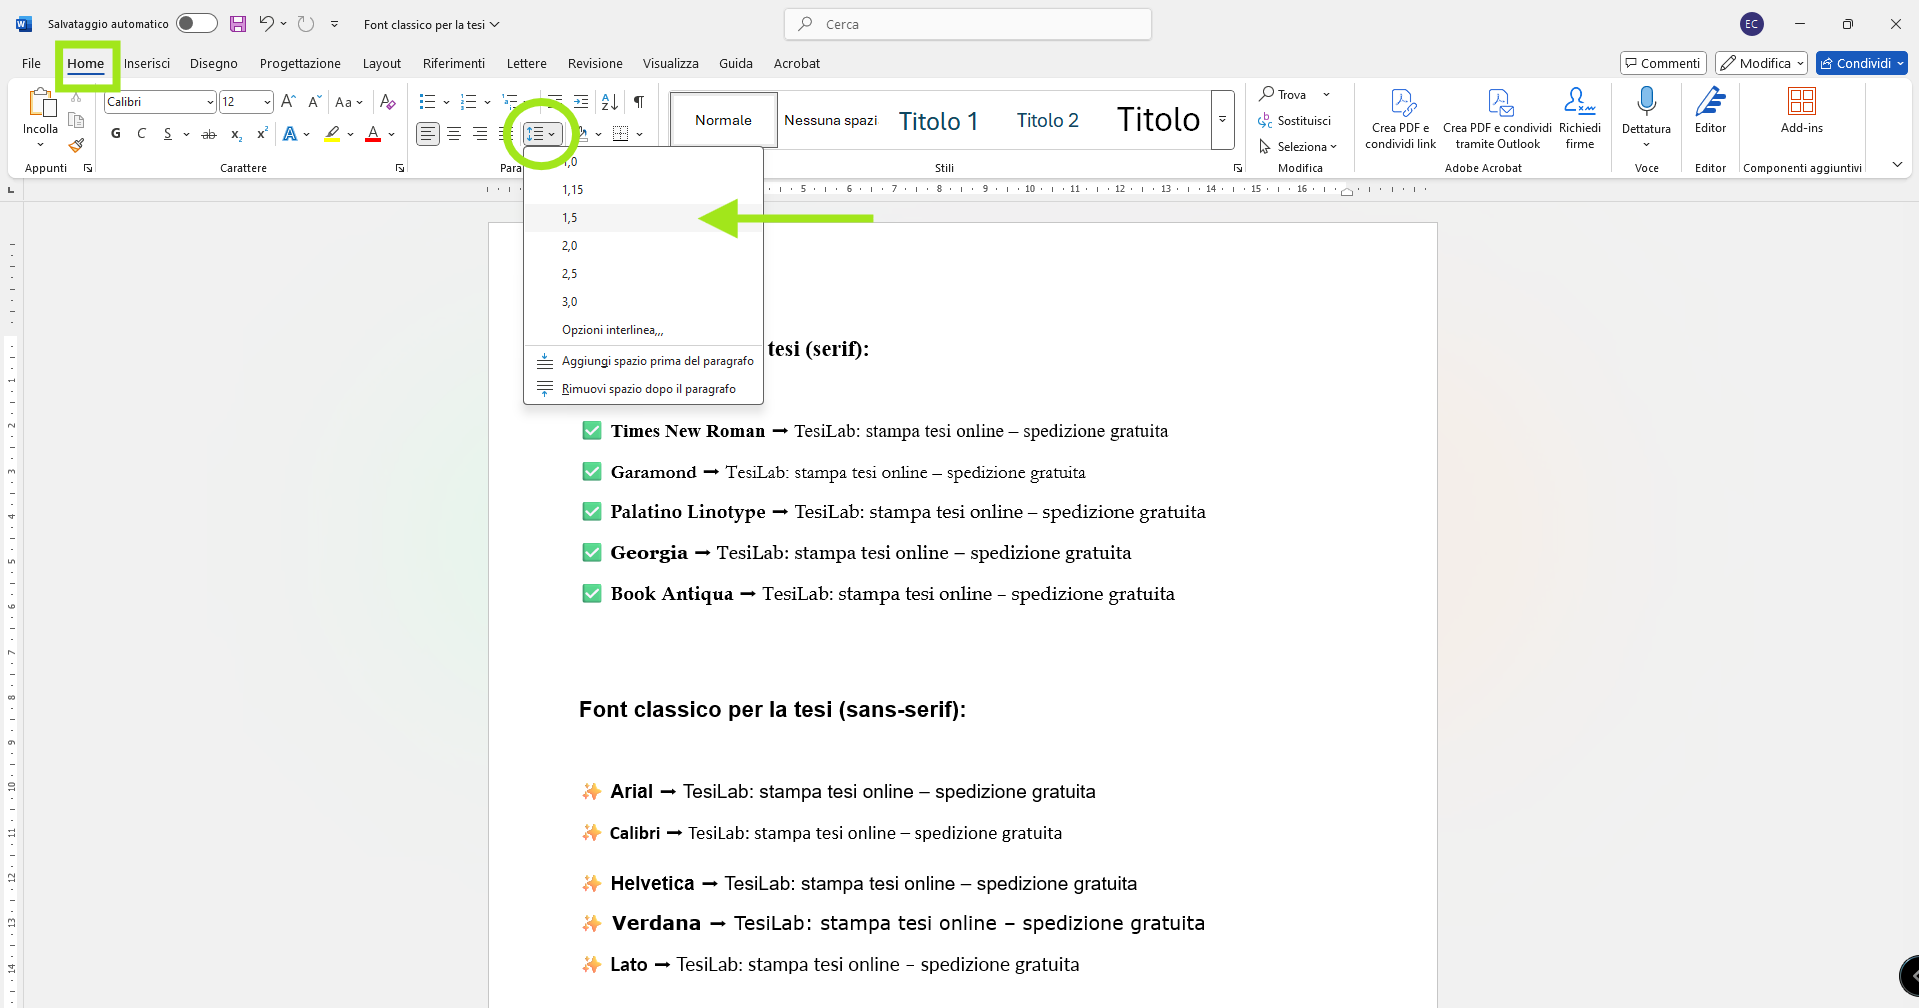The height and width of the screenshot is (1008, 1919).
Task: Toggle the Salvataggio automatico switch
Action: pos(196,24)
